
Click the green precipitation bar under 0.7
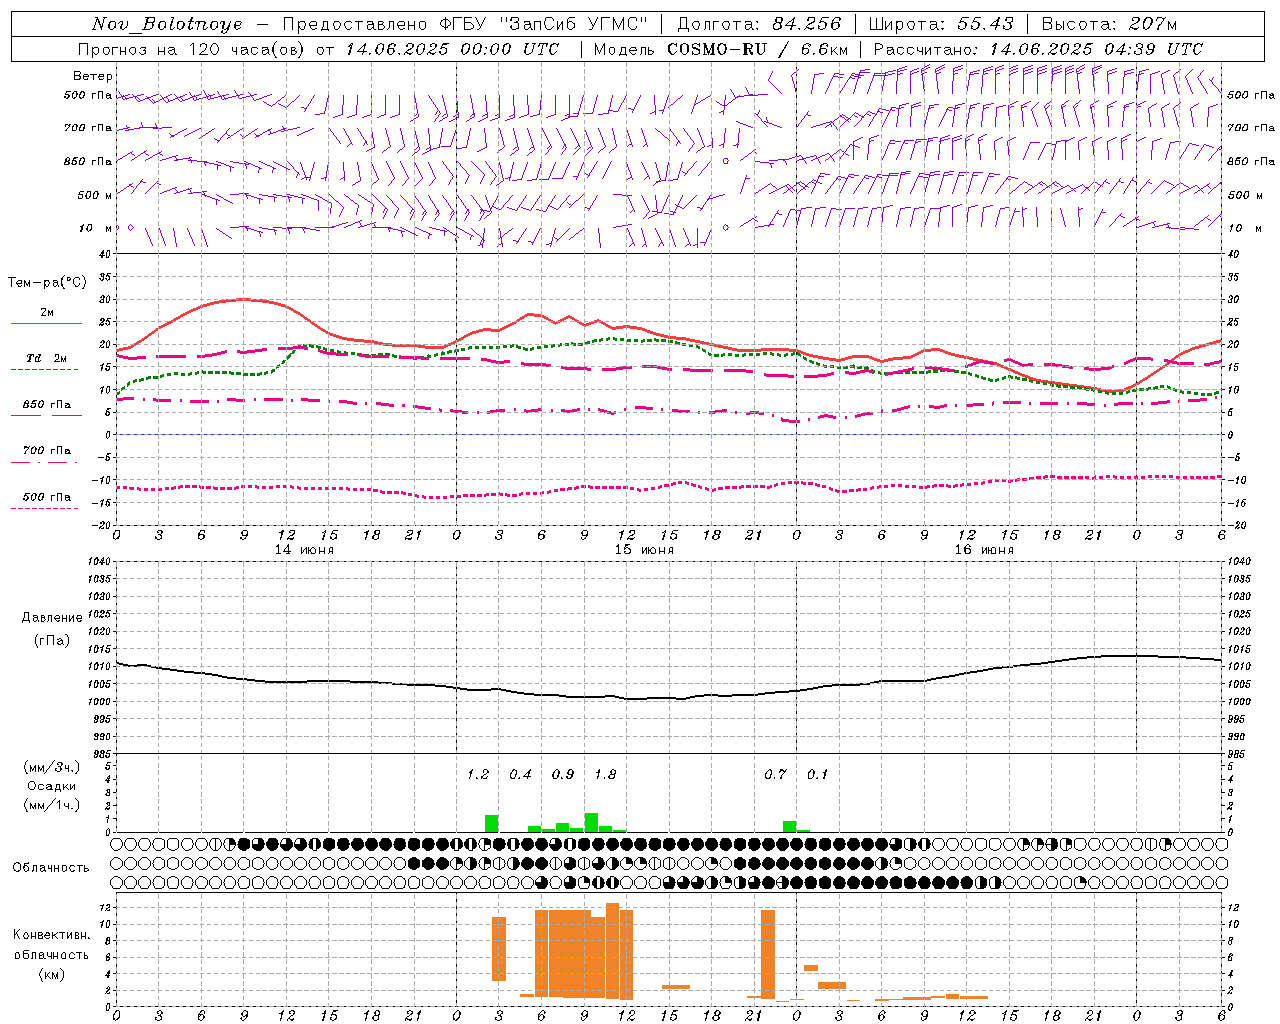tap(789, 827)
